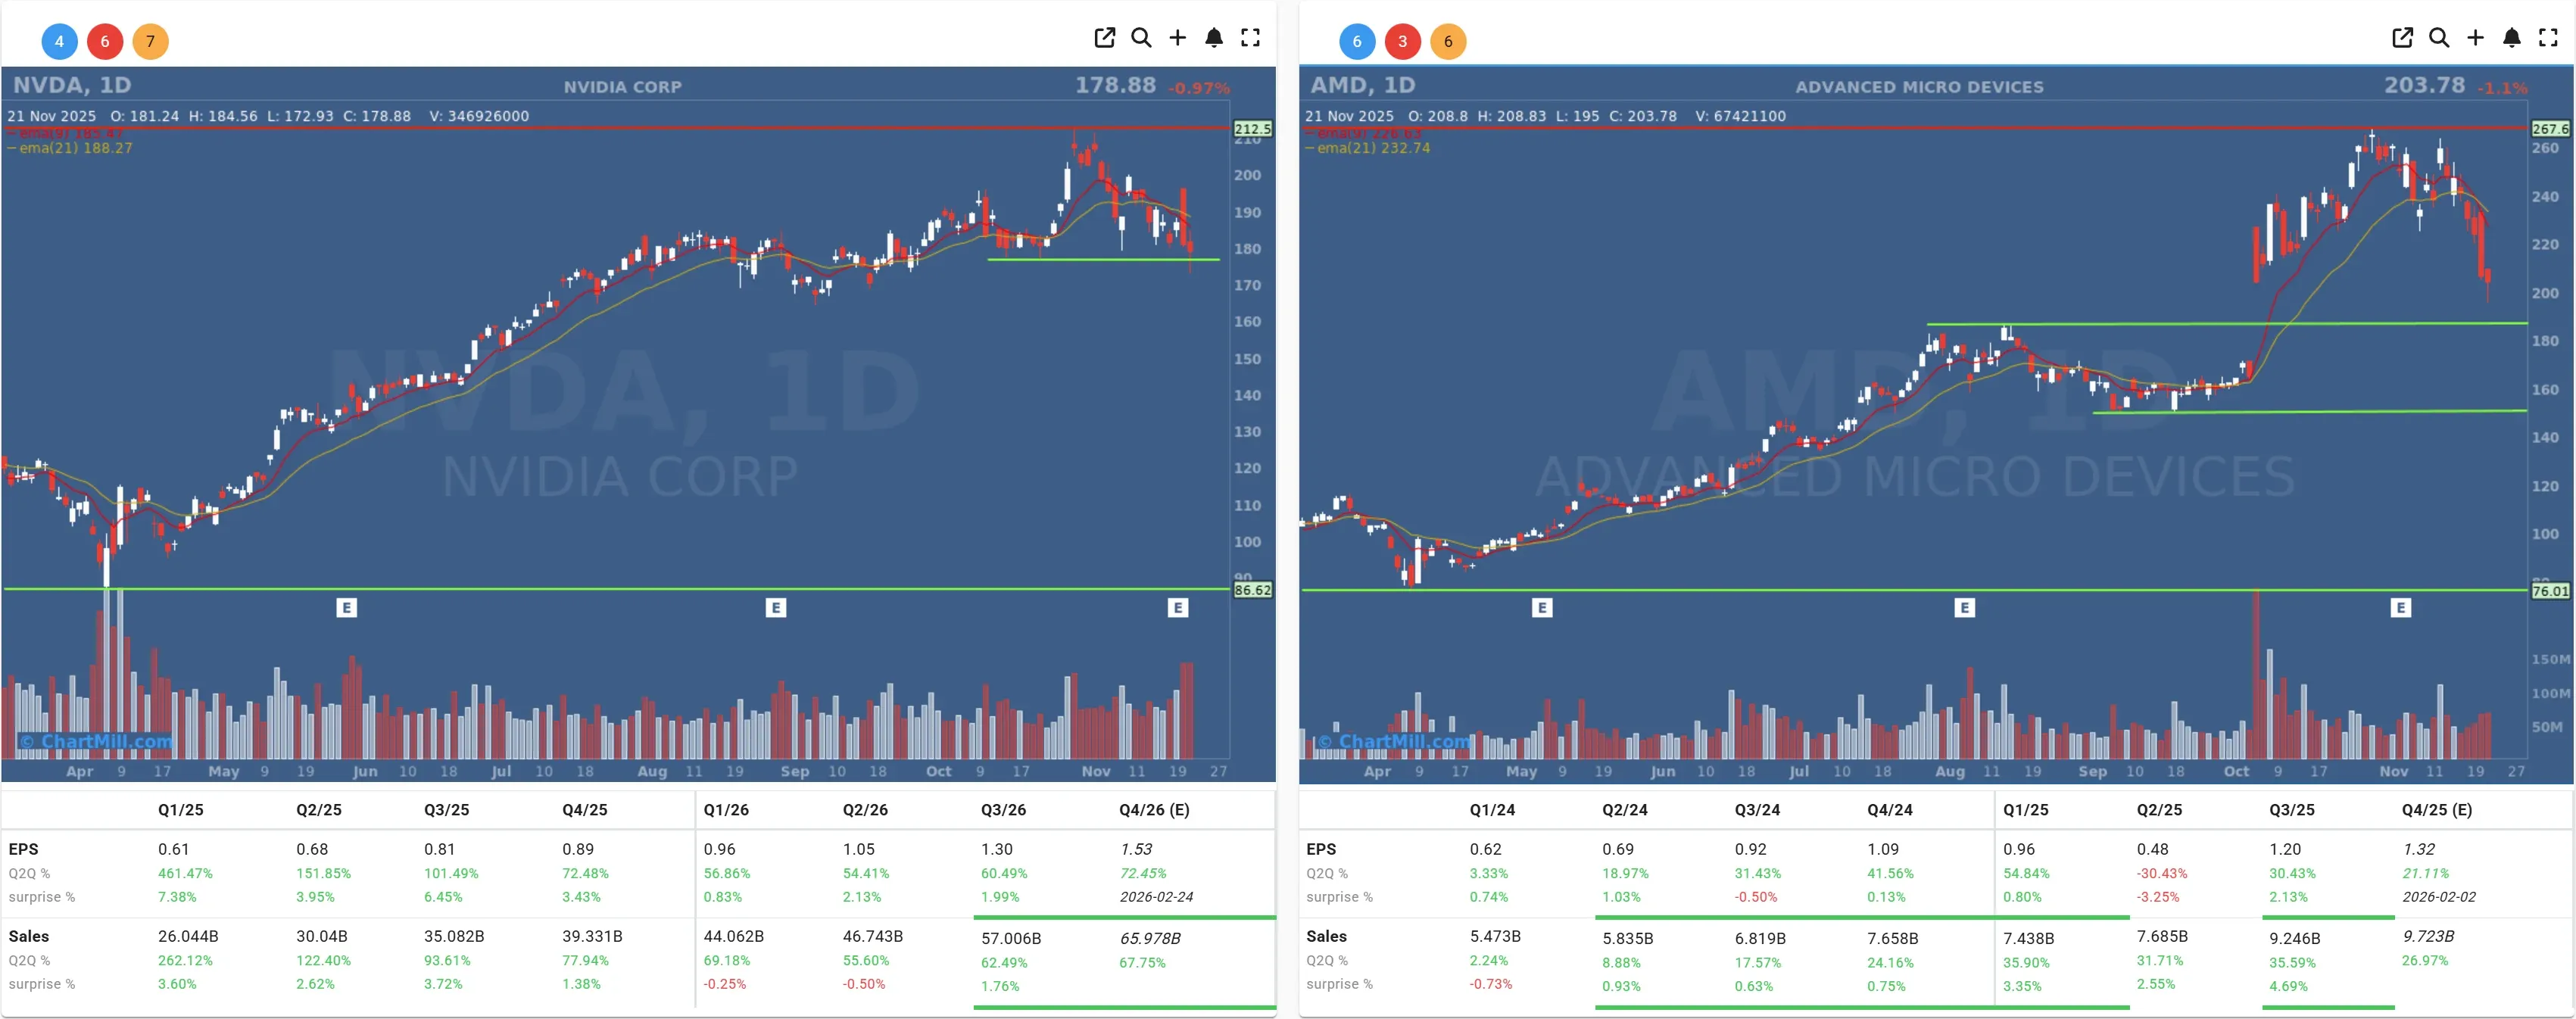Enter fullscreen mode for the NVDA chart
The height and width of the screenshot is (1019, 2576).
click(x=1250, y=37)
